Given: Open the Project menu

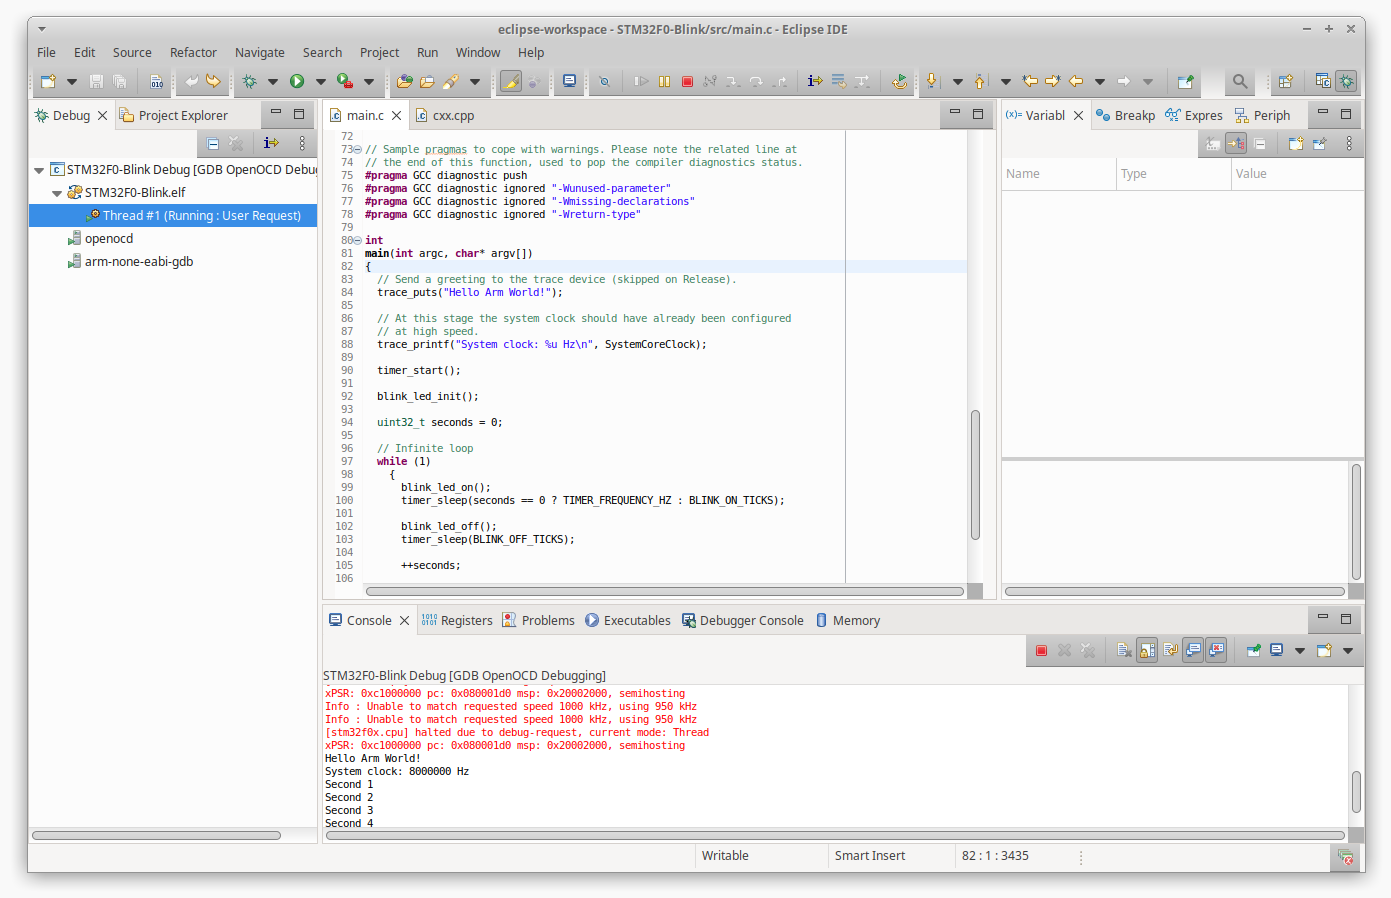Looking at the screenshot, I should pyautogui.click(x=379, y=52).
